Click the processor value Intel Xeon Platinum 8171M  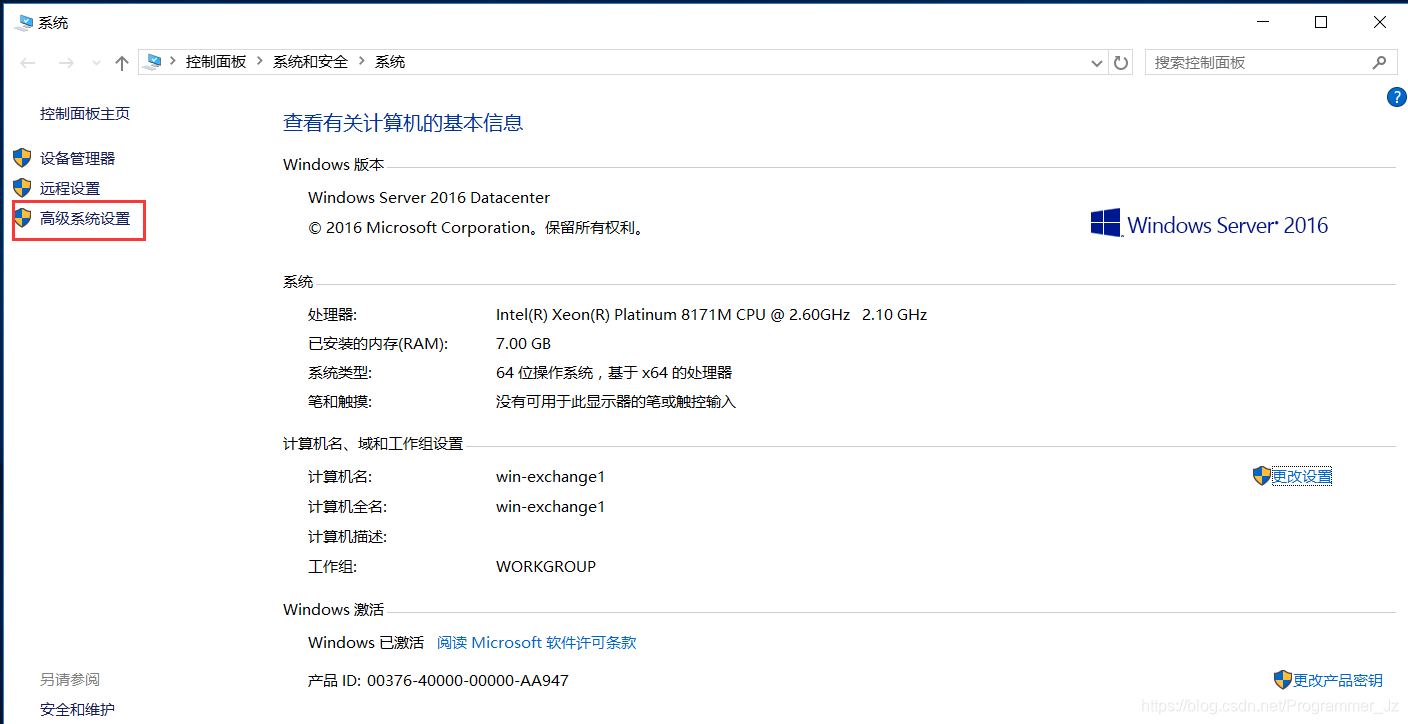(711, 314)
